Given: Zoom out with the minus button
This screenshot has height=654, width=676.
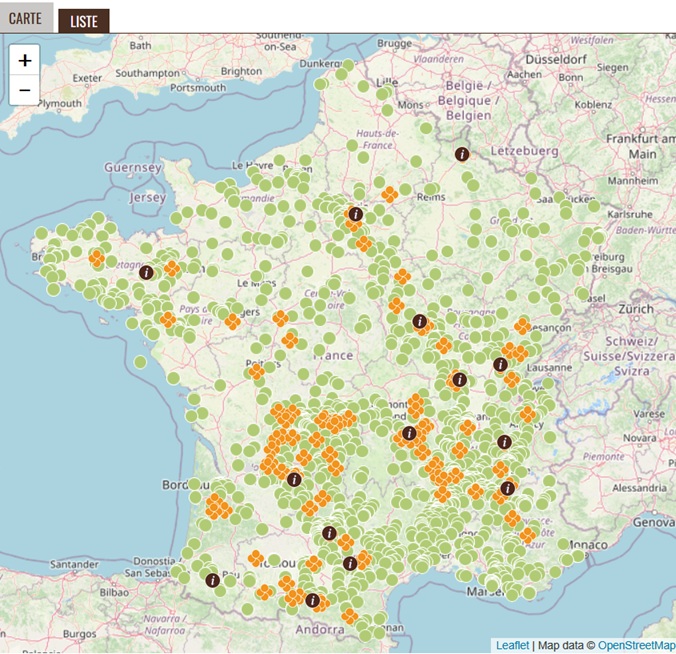Looking at the screenshot, I should click(25, 90).
